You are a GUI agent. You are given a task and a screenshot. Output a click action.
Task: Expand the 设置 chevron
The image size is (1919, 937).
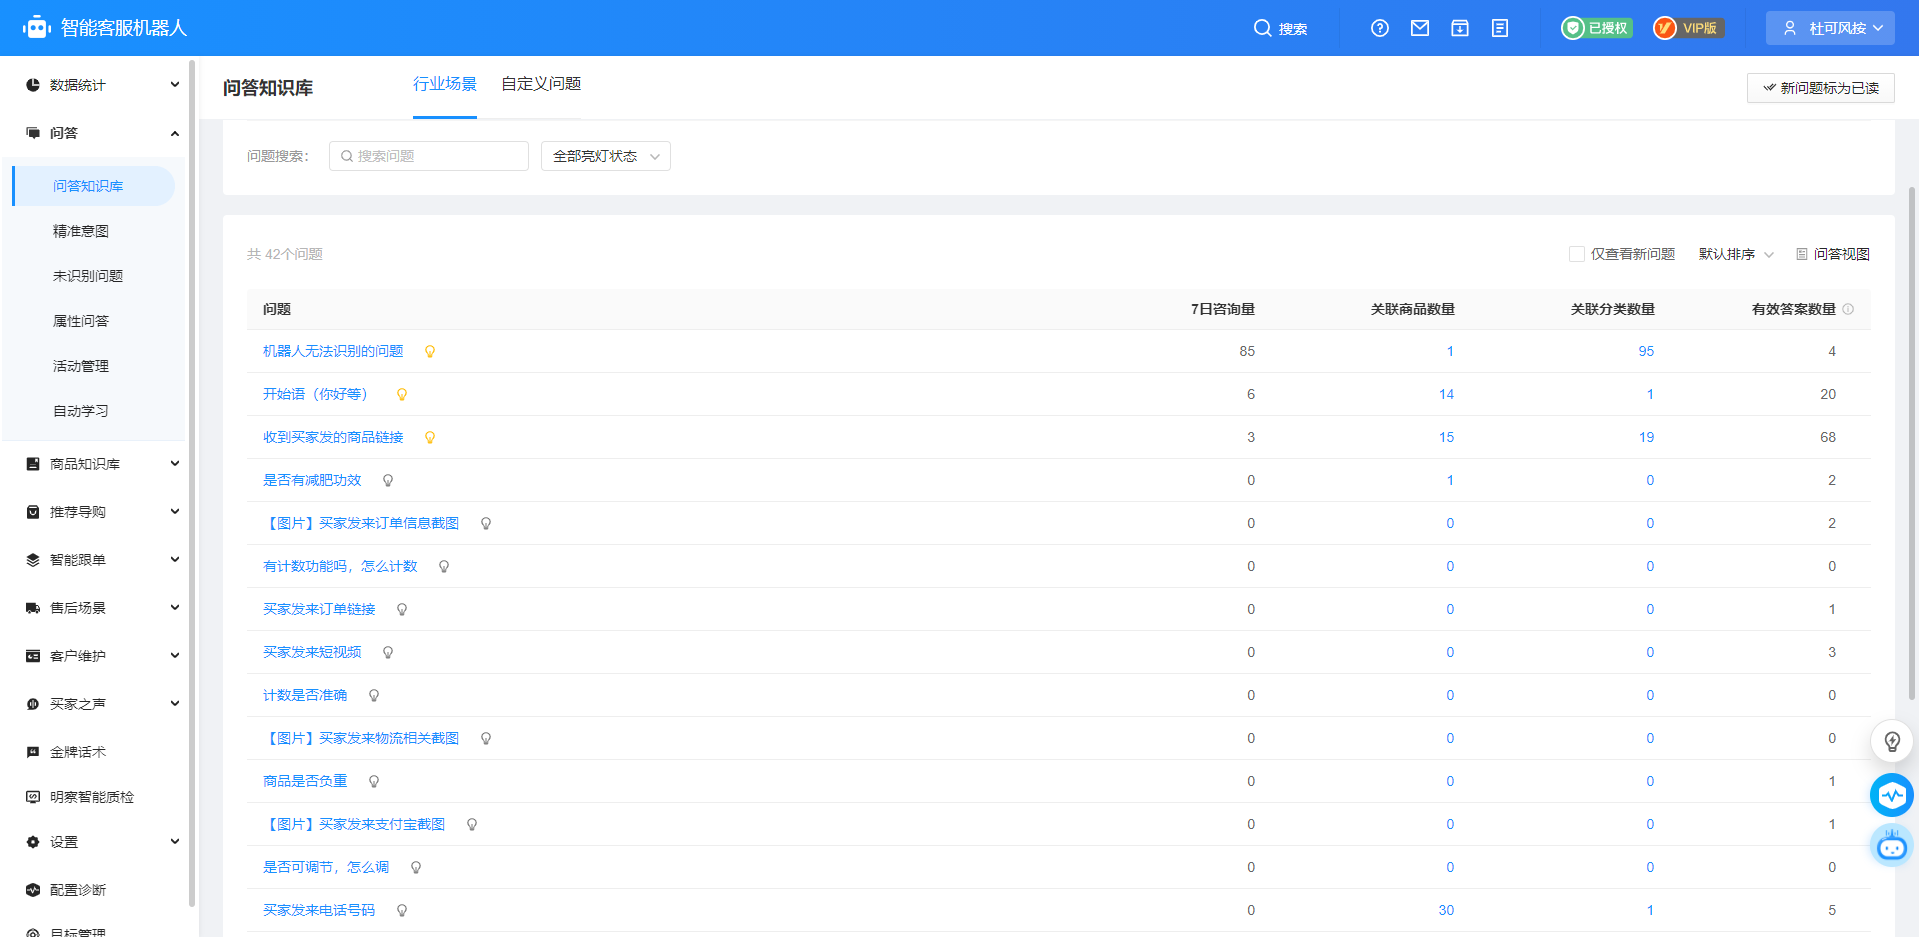pos(175,842)
